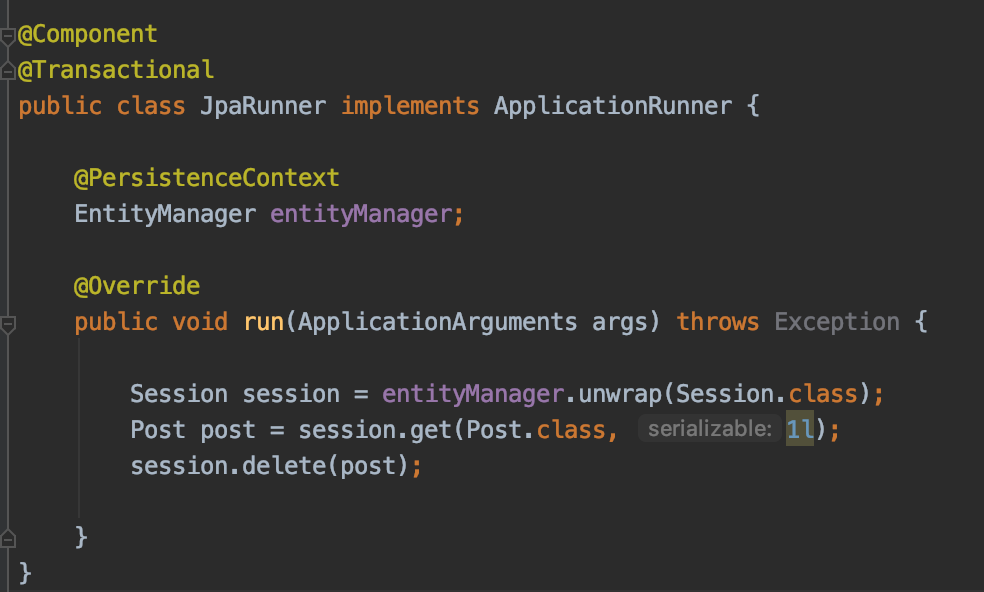Image resolution: width=984 pixels, height=592 pixels.
Task: Click the run method name
Action: pos(264,322)
